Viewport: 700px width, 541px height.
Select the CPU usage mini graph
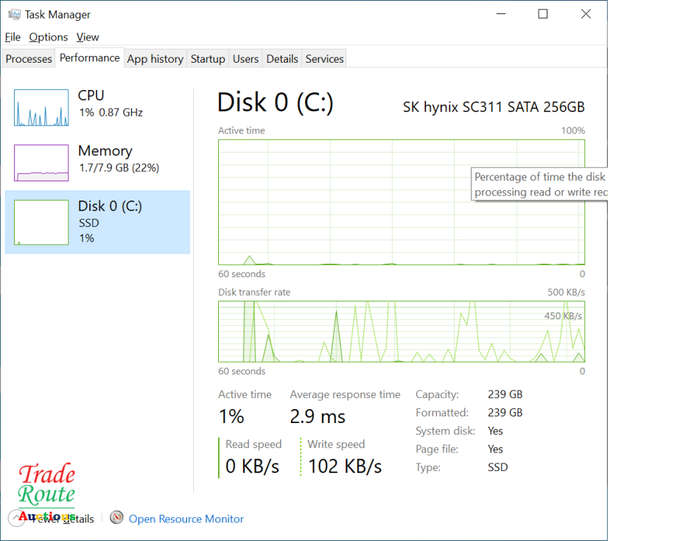point(42,107)
